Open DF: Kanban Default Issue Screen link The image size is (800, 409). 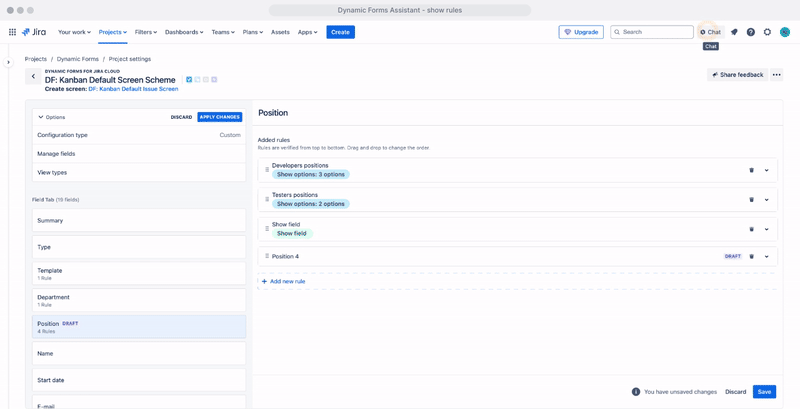tap(133, 89)
